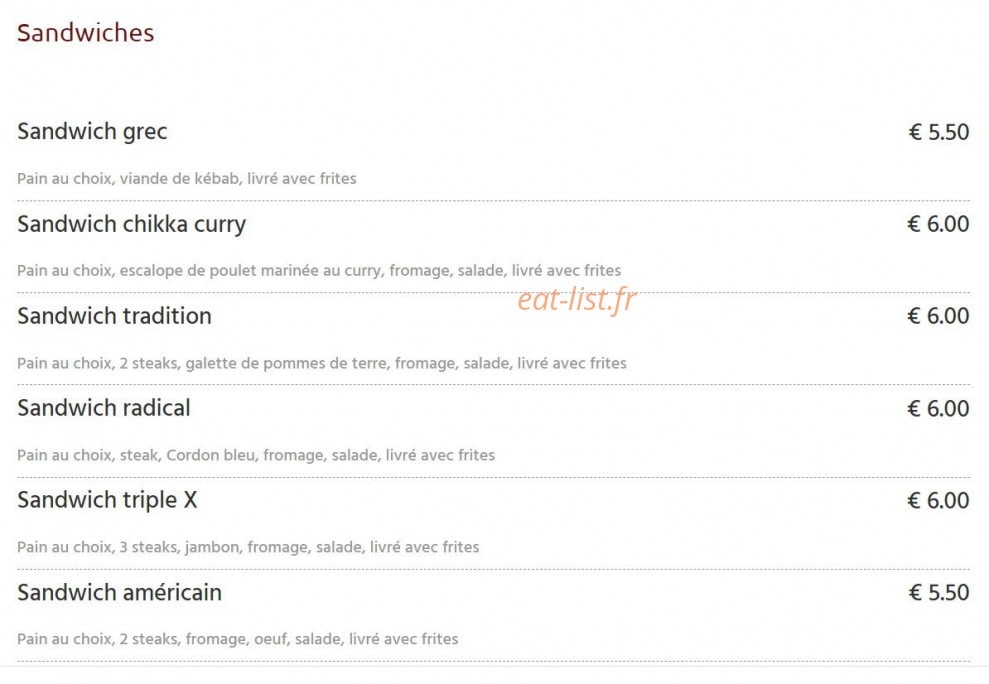Click the kébab description under Sandwich grec
This screenshot has height=684, width=989.
pyautogui.click(x=187, y=179)
